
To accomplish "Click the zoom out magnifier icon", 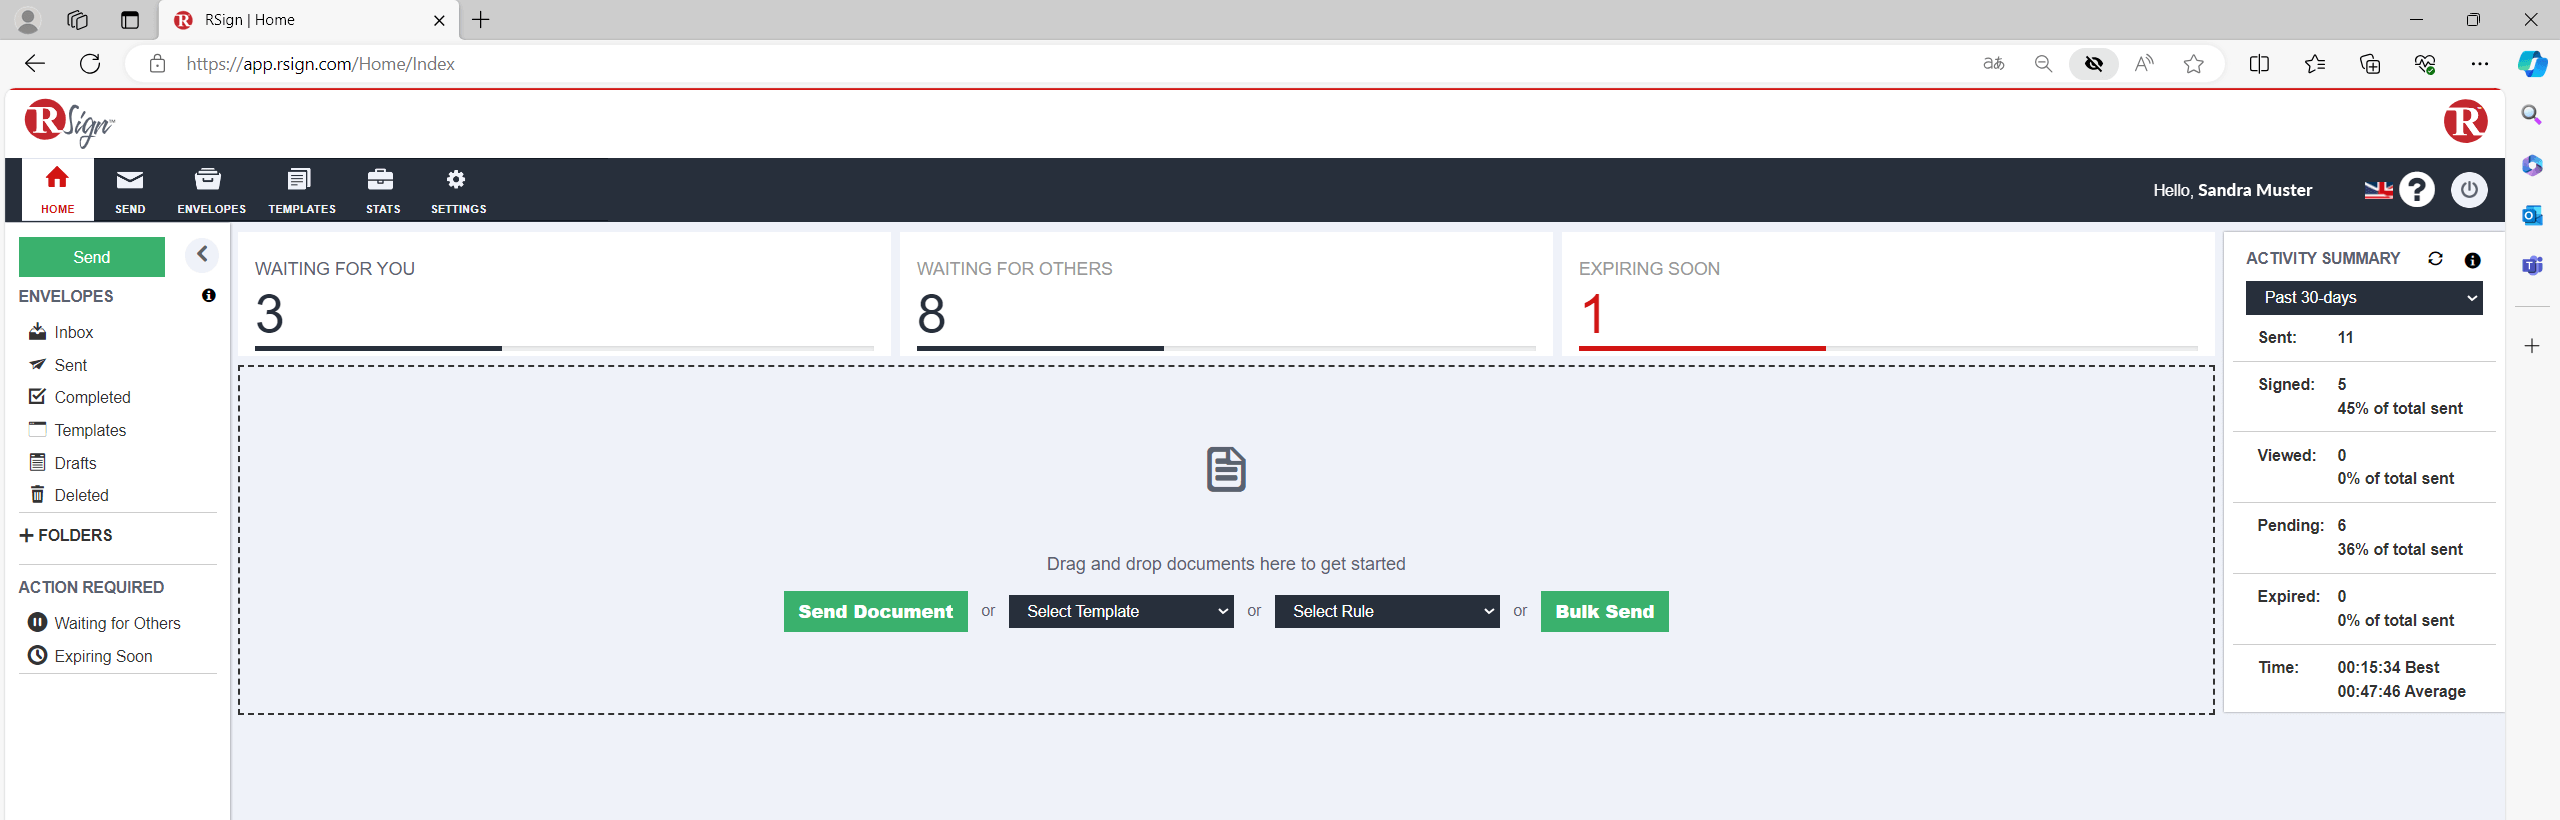I will point(2043,64).
